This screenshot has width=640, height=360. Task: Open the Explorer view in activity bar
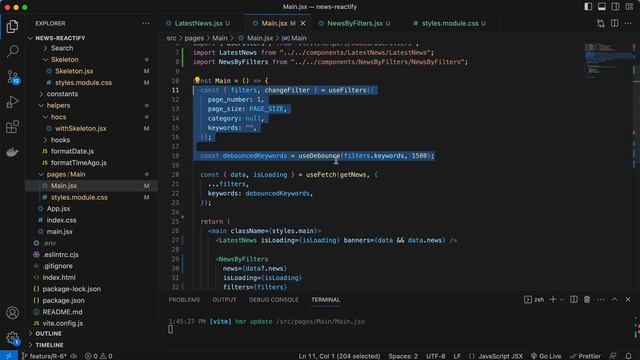[12, 27]
